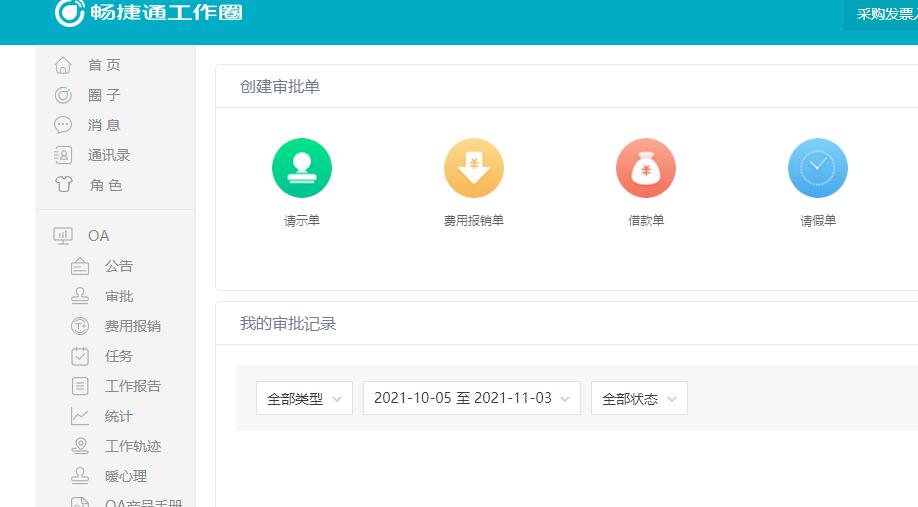Open 角色 in sidebar menu
918x507 pixels.
[106, 185]
